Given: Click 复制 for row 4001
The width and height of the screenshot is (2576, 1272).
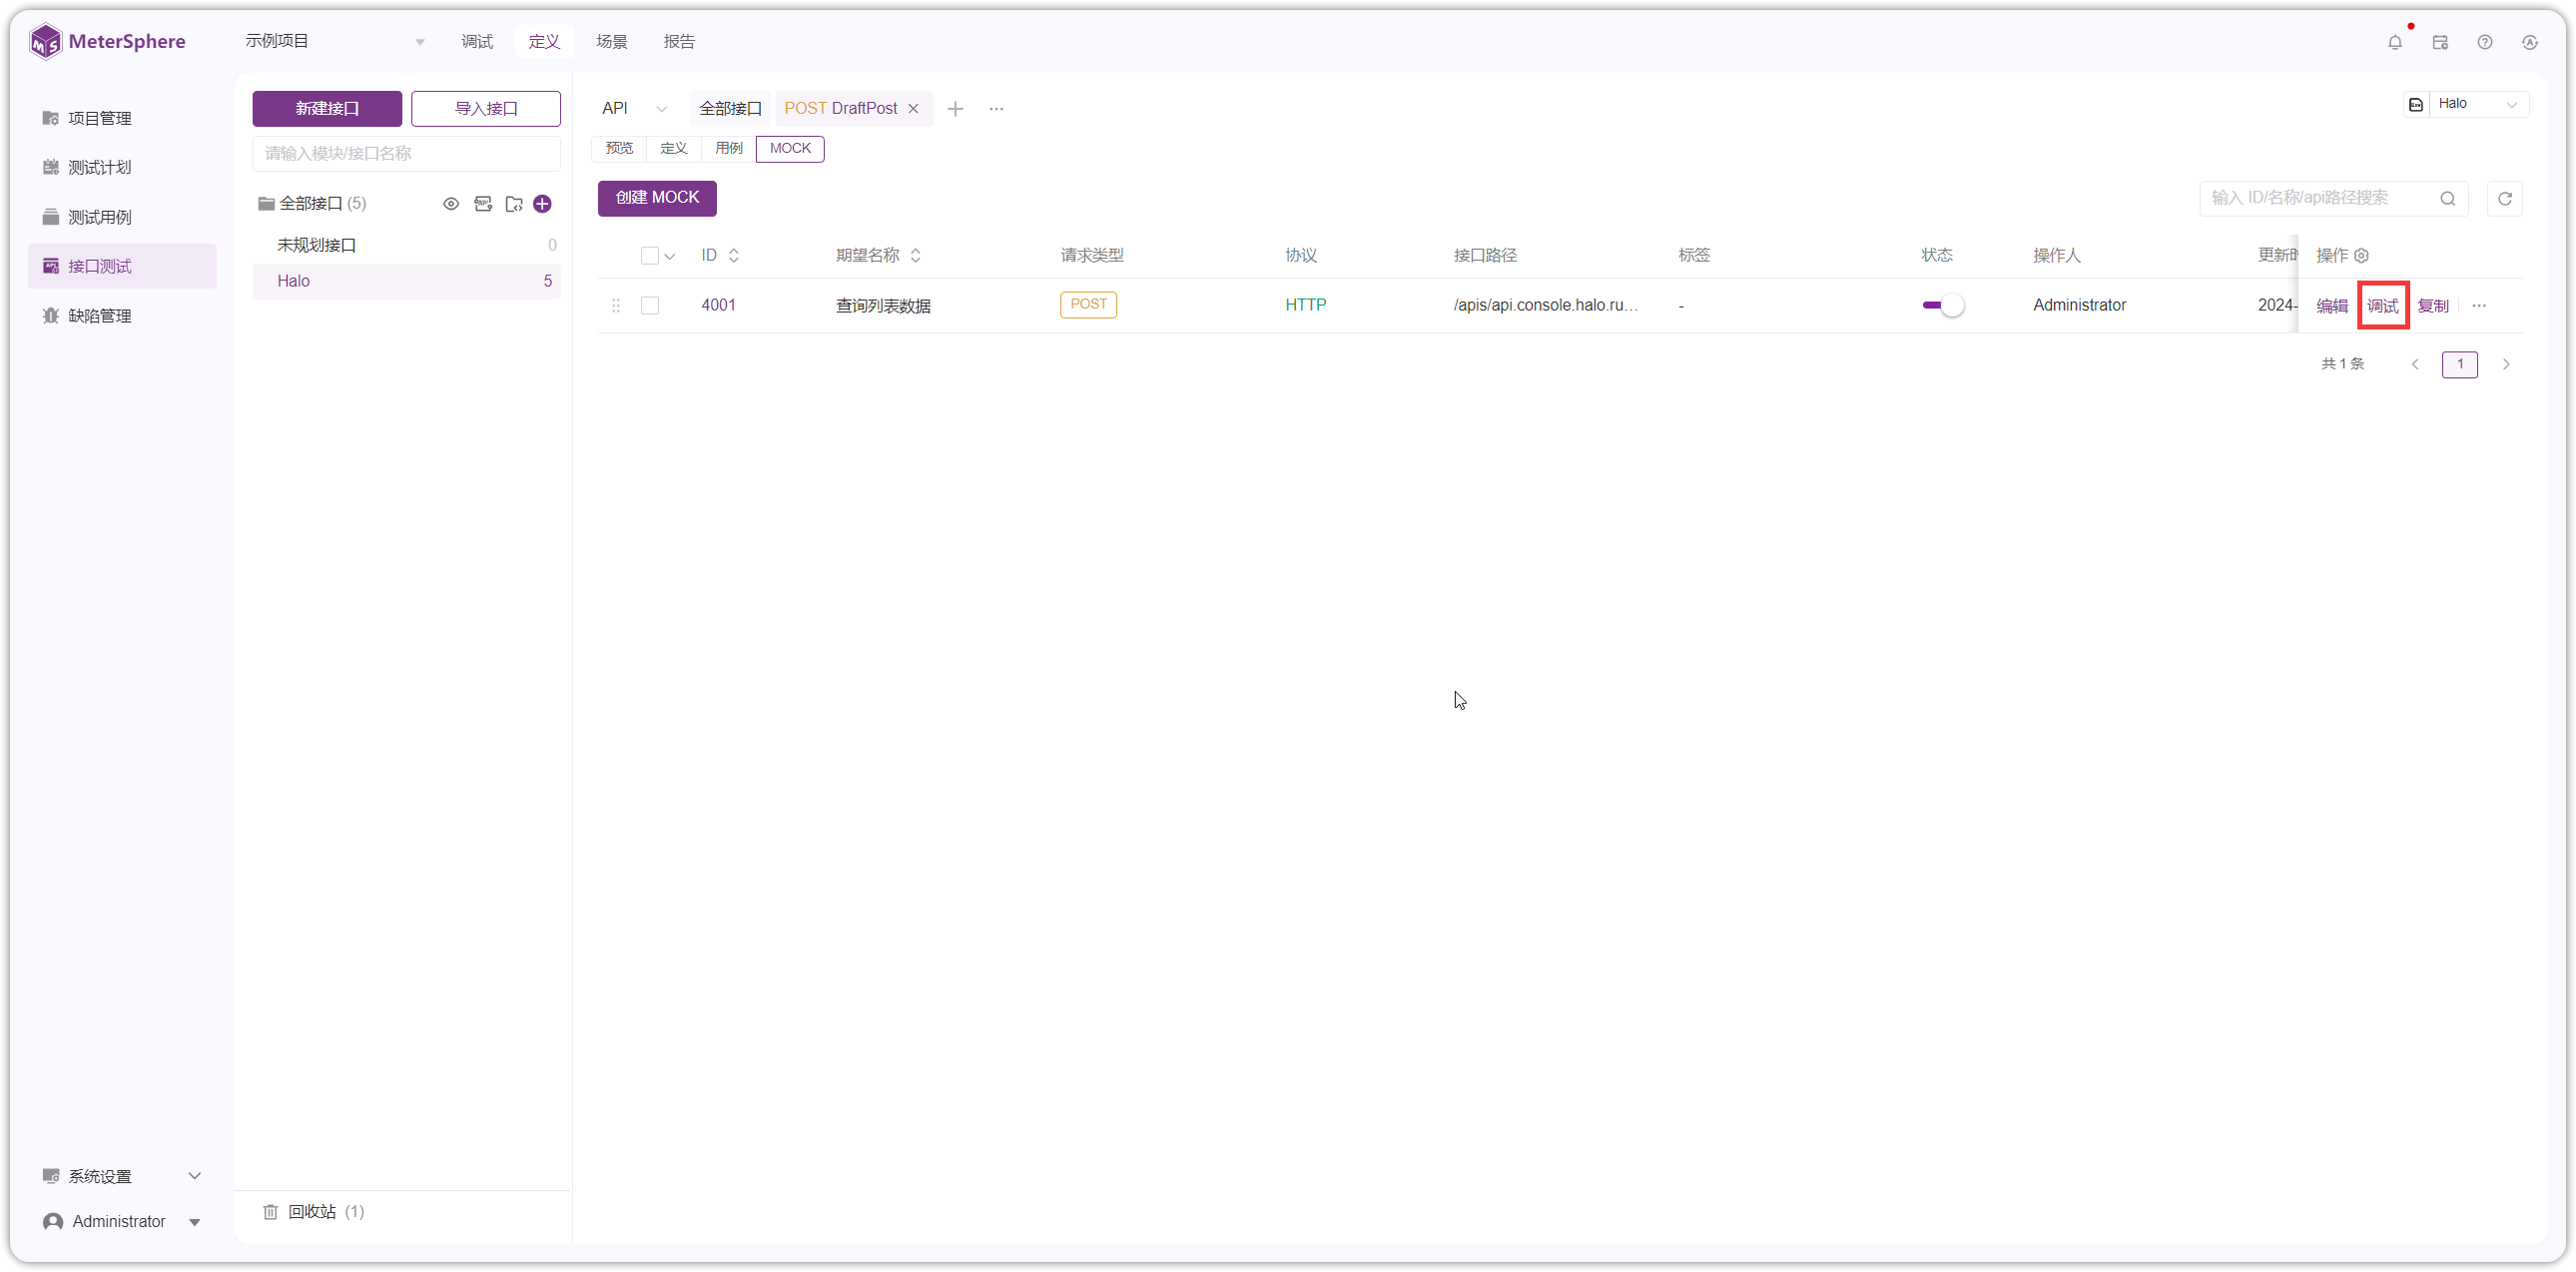Looking at the screenshot, I should [2433, 306].
